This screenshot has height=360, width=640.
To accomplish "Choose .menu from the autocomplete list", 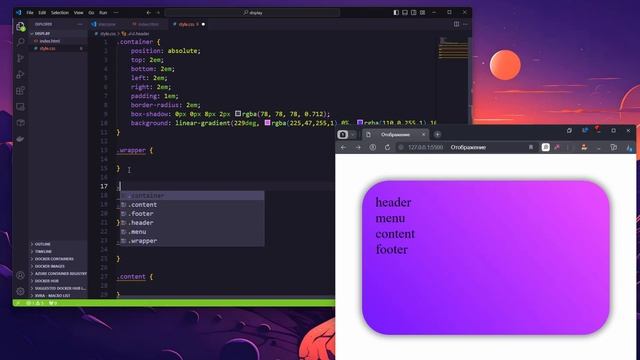I will pos(192,231).
